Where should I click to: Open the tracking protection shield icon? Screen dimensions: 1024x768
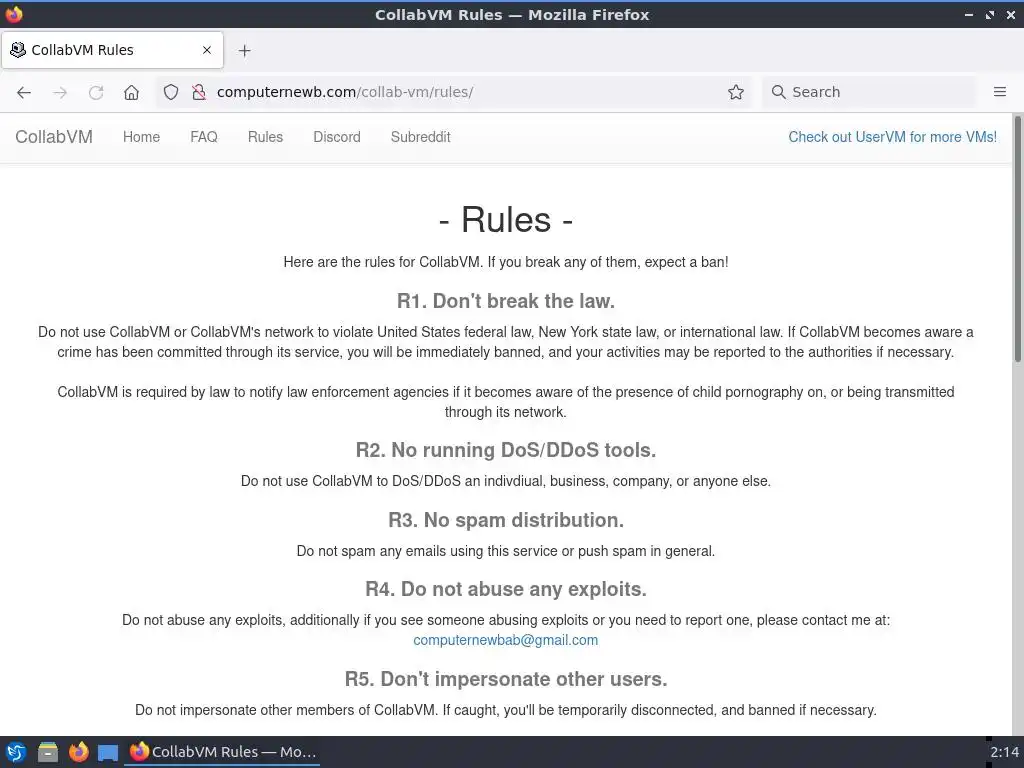click(x=170, y=92)
